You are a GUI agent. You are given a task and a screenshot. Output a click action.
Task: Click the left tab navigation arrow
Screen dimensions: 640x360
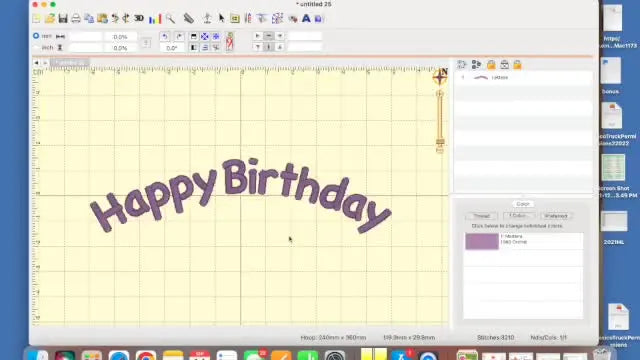click(36, 62)
